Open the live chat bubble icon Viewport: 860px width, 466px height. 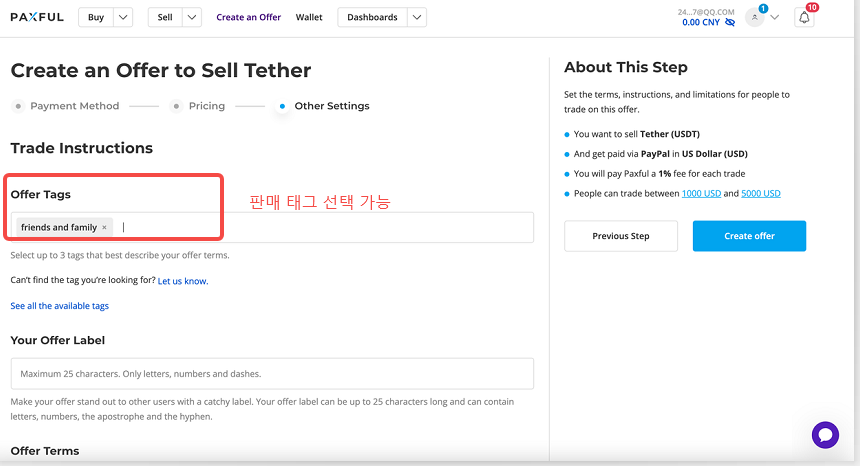(x=825, y=435)
